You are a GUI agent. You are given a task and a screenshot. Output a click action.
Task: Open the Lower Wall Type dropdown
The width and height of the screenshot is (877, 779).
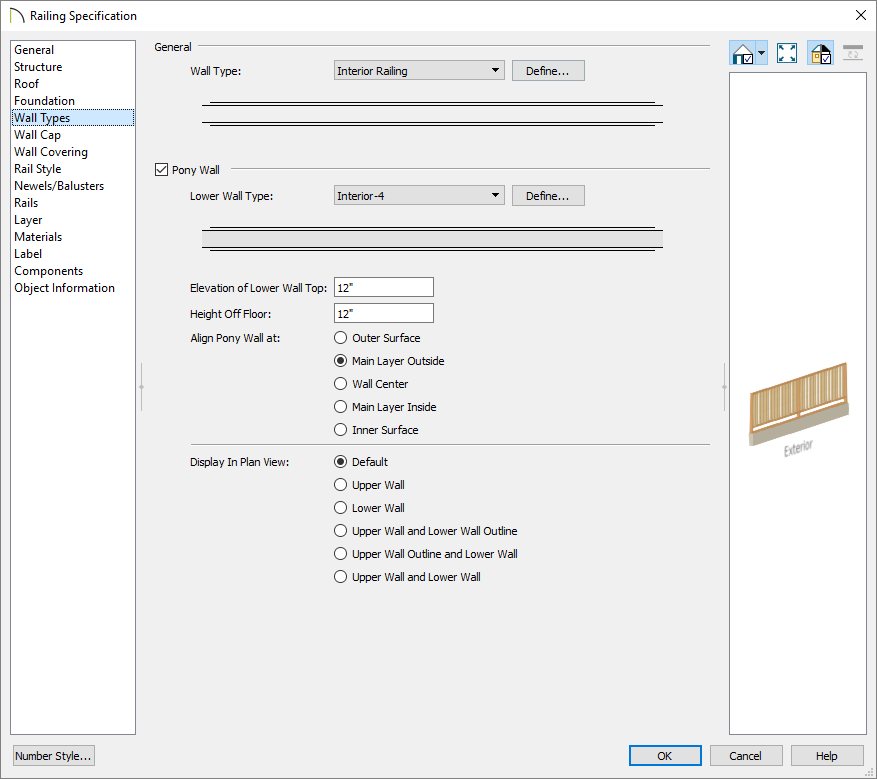419,196
